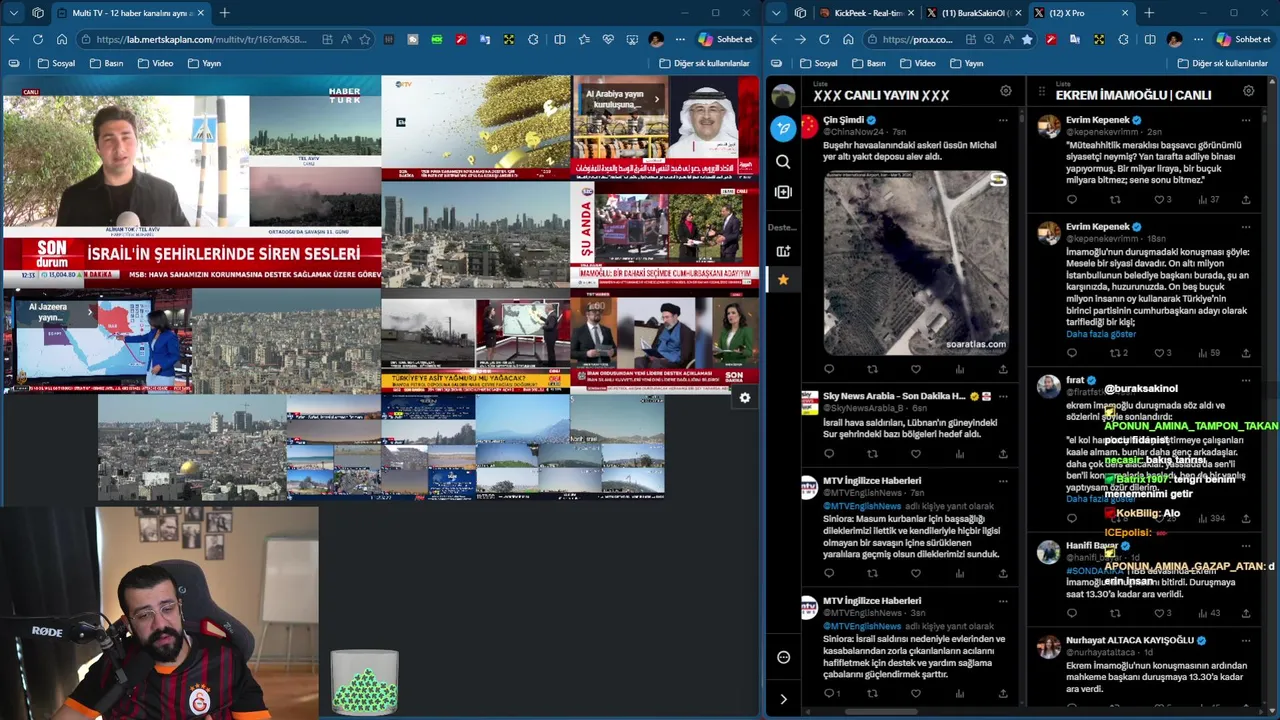
Task: Like Nurhayat ALTACA KAYIŞOĞLU post
Action: tap(1159, 709)
